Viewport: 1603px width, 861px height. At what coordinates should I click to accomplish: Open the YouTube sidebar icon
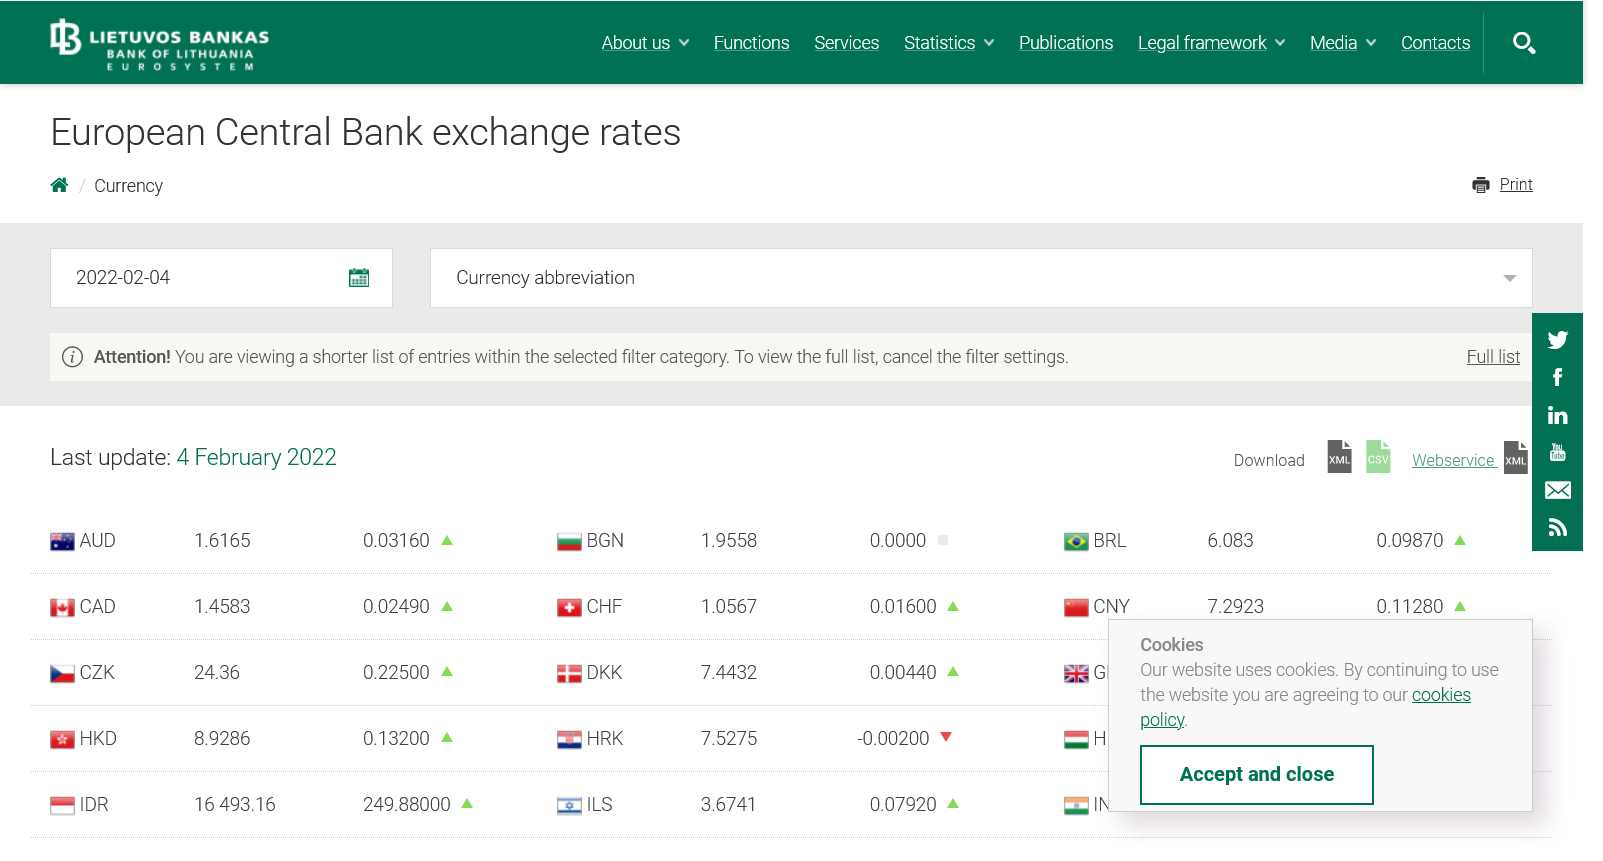1557,452
